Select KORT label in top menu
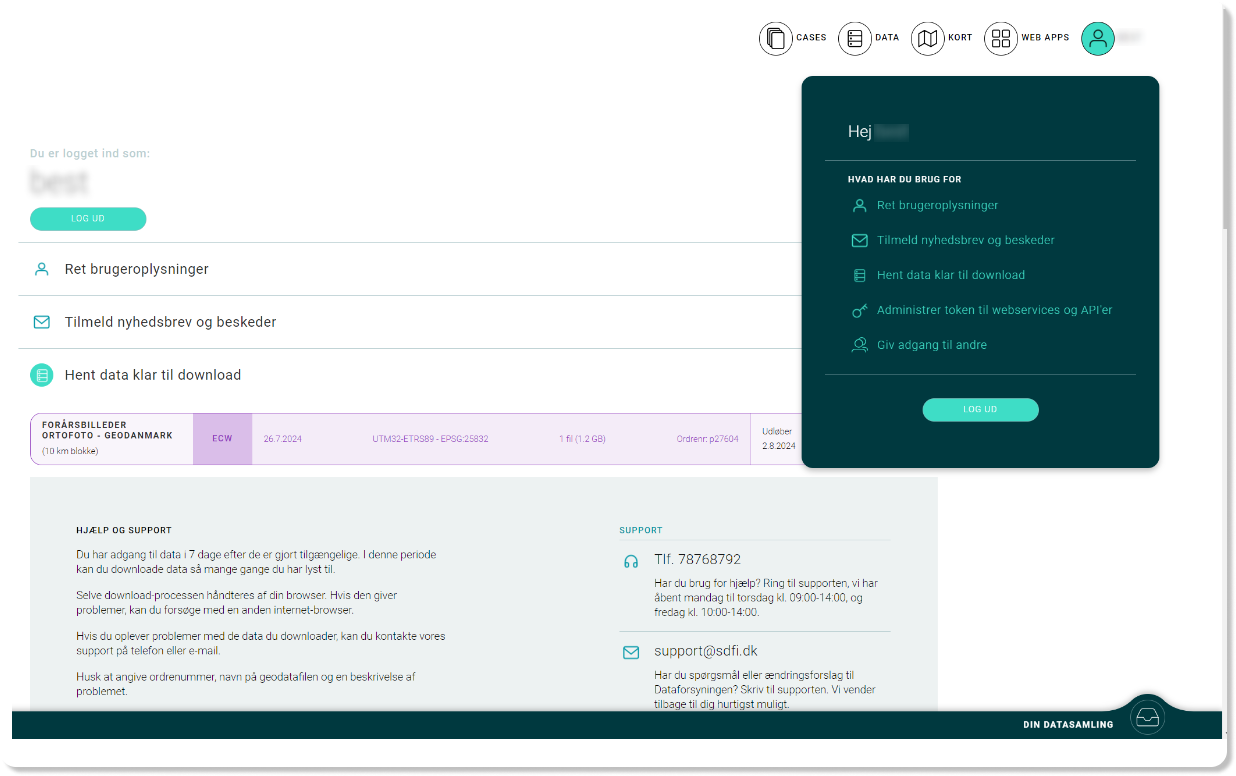Viewport: 1236px width, 776px height. (960, 38)
